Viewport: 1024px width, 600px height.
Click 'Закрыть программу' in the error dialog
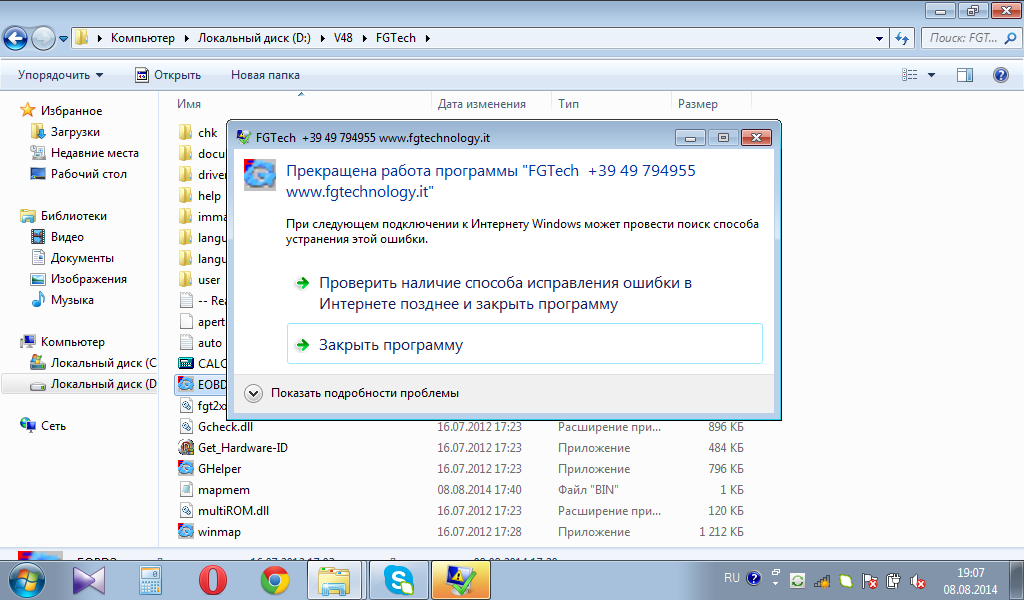[524, 344]
